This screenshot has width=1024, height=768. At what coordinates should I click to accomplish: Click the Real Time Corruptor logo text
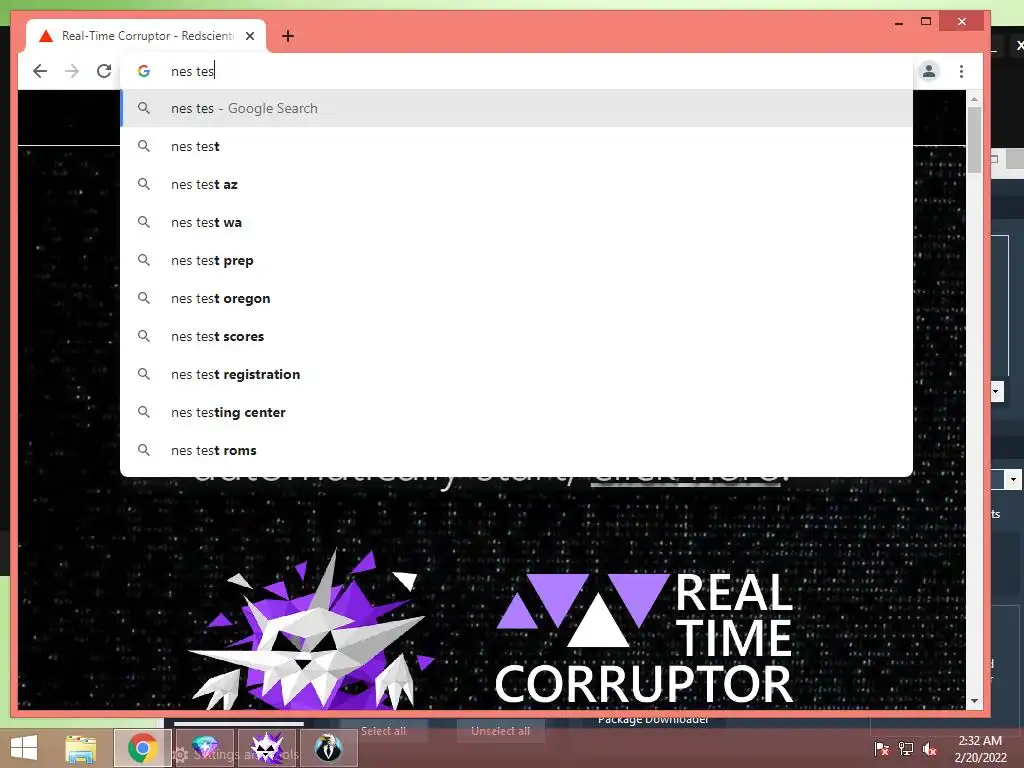[643, 637]
